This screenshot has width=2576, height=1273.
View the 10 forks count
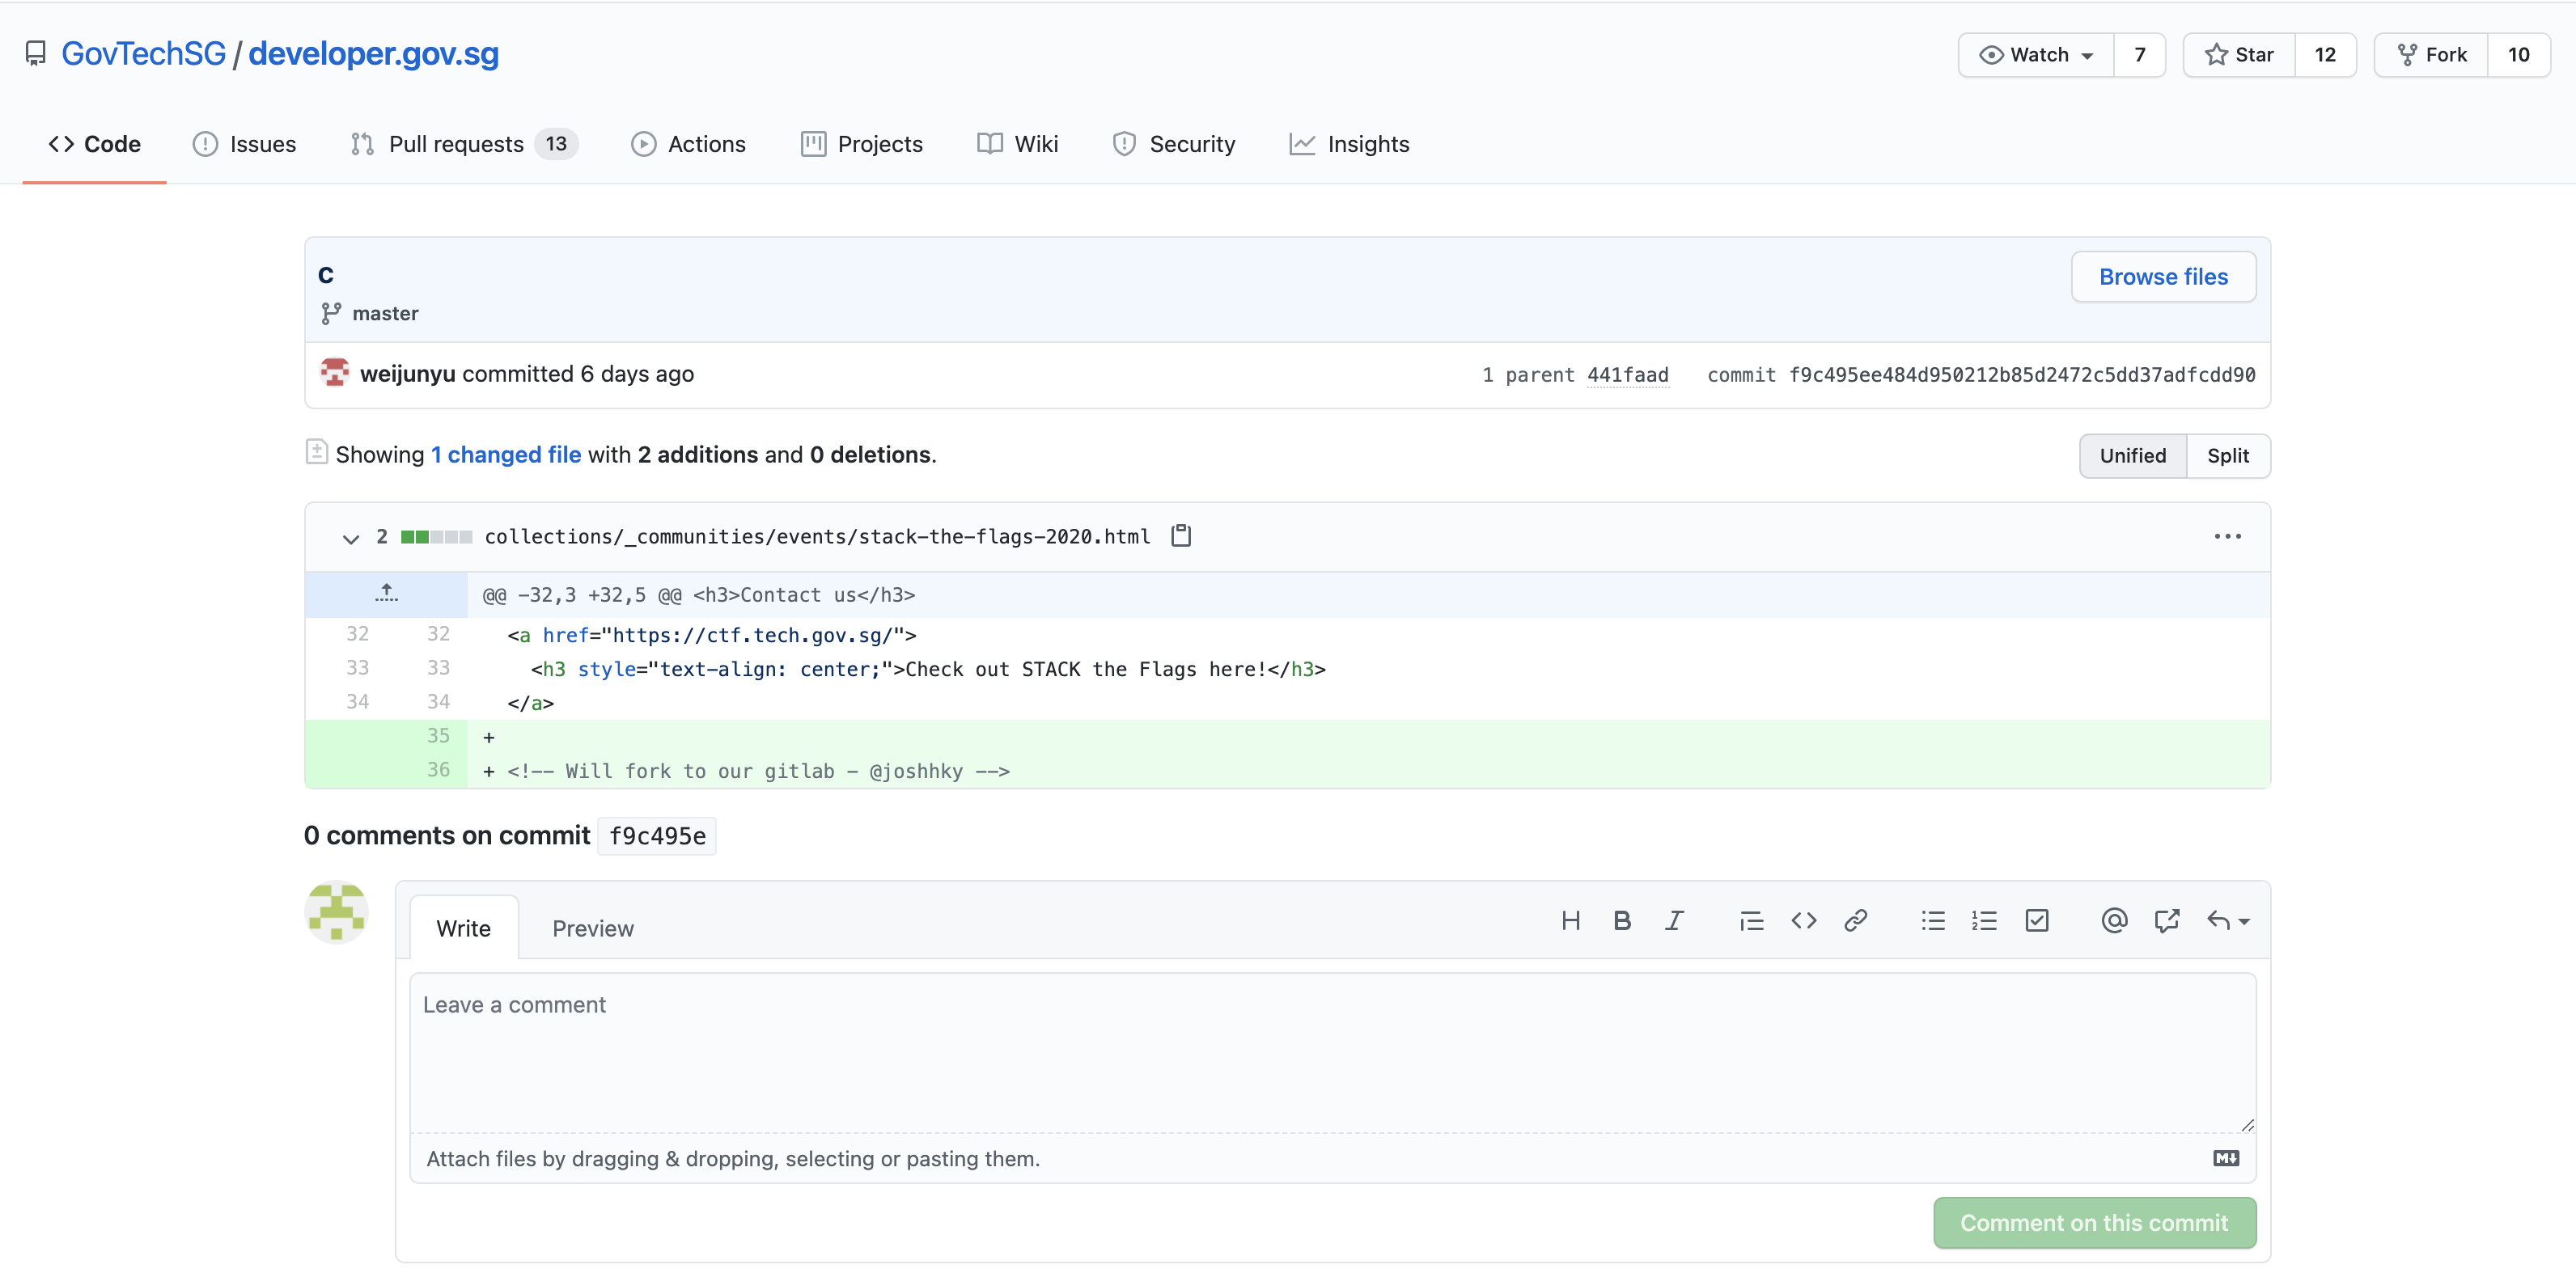(2518, 55)
